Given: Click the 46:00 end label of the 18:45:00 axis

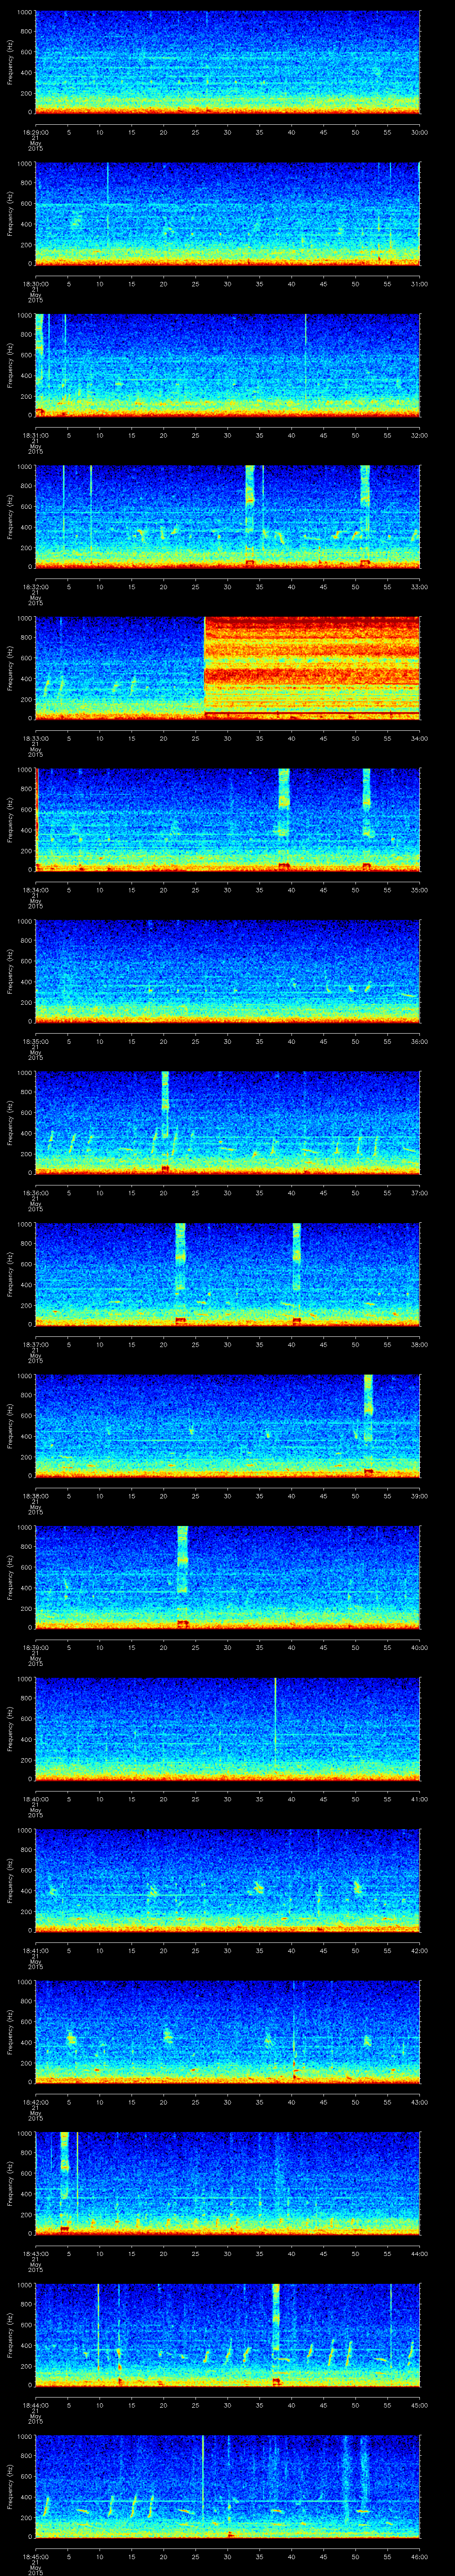Looking at the screenshot, I should click(x=419, y=2557).
